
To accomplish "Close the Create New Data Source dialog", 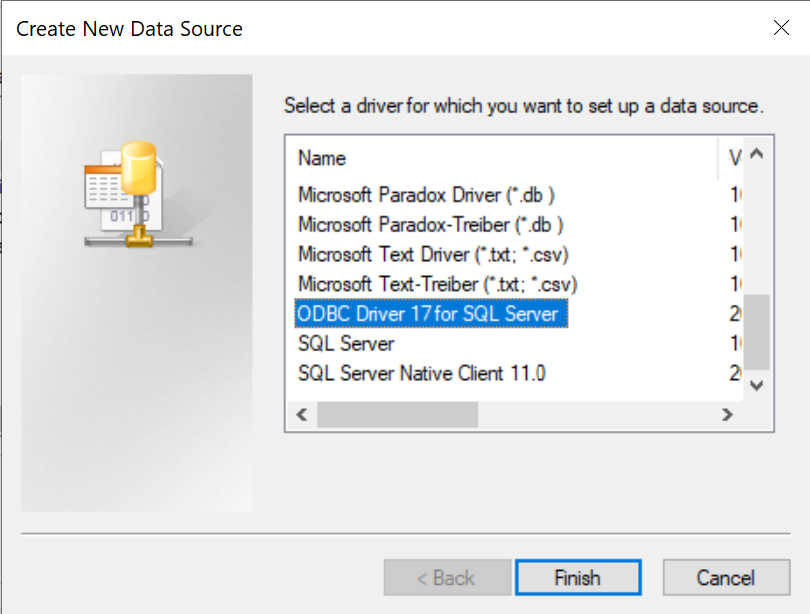I will pos(781,28).
